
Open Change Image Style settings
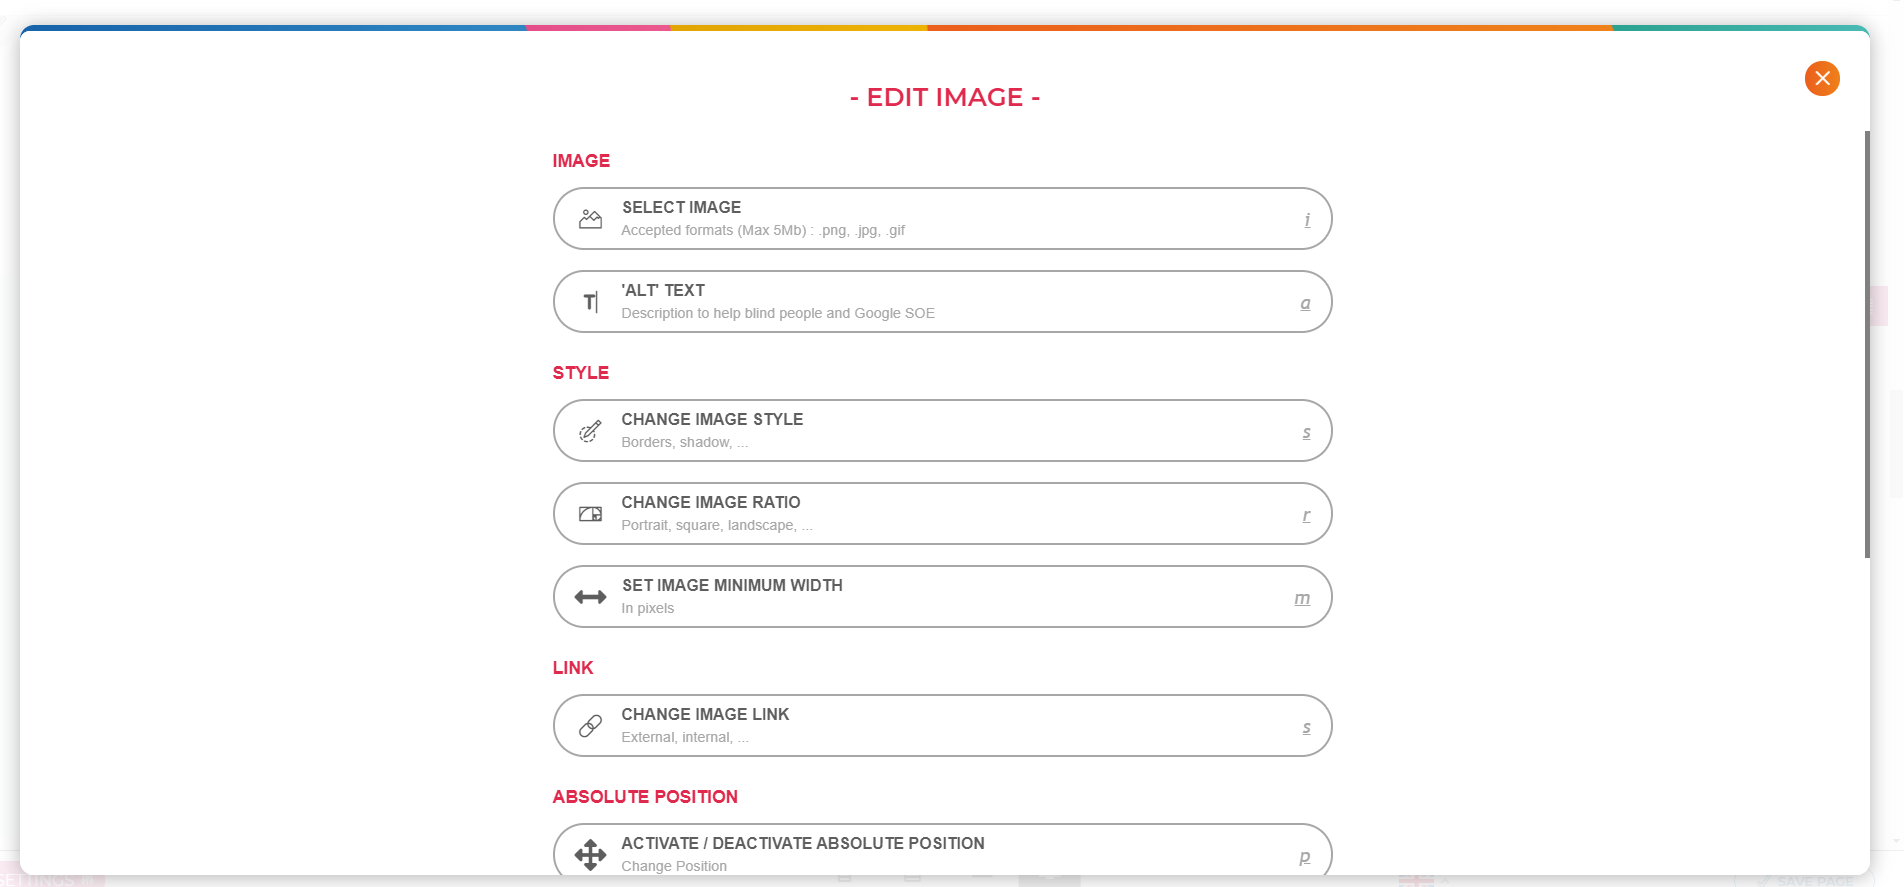pyautogui.click(x=942, y=431)
